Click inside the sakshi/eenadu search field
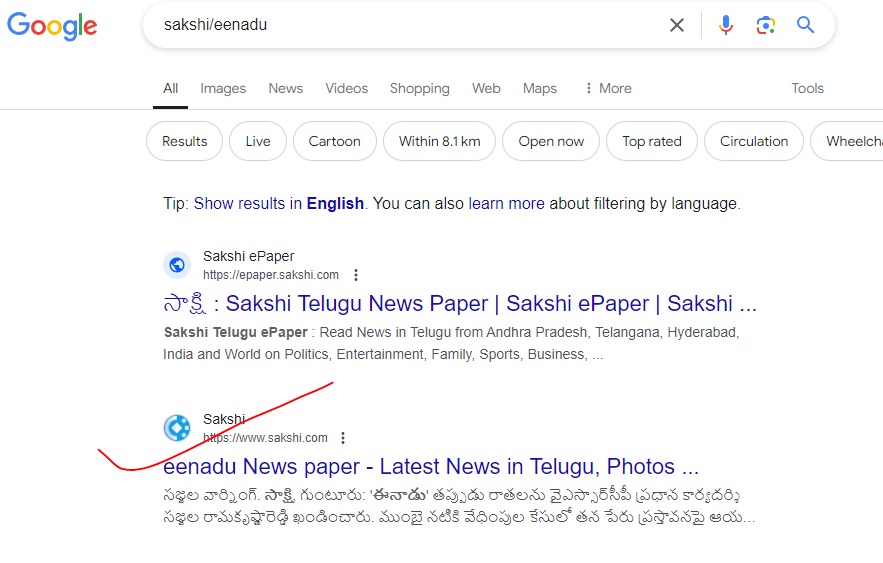Screen dimensions: 883x563 pyautogui.click(x=400, y=25)
